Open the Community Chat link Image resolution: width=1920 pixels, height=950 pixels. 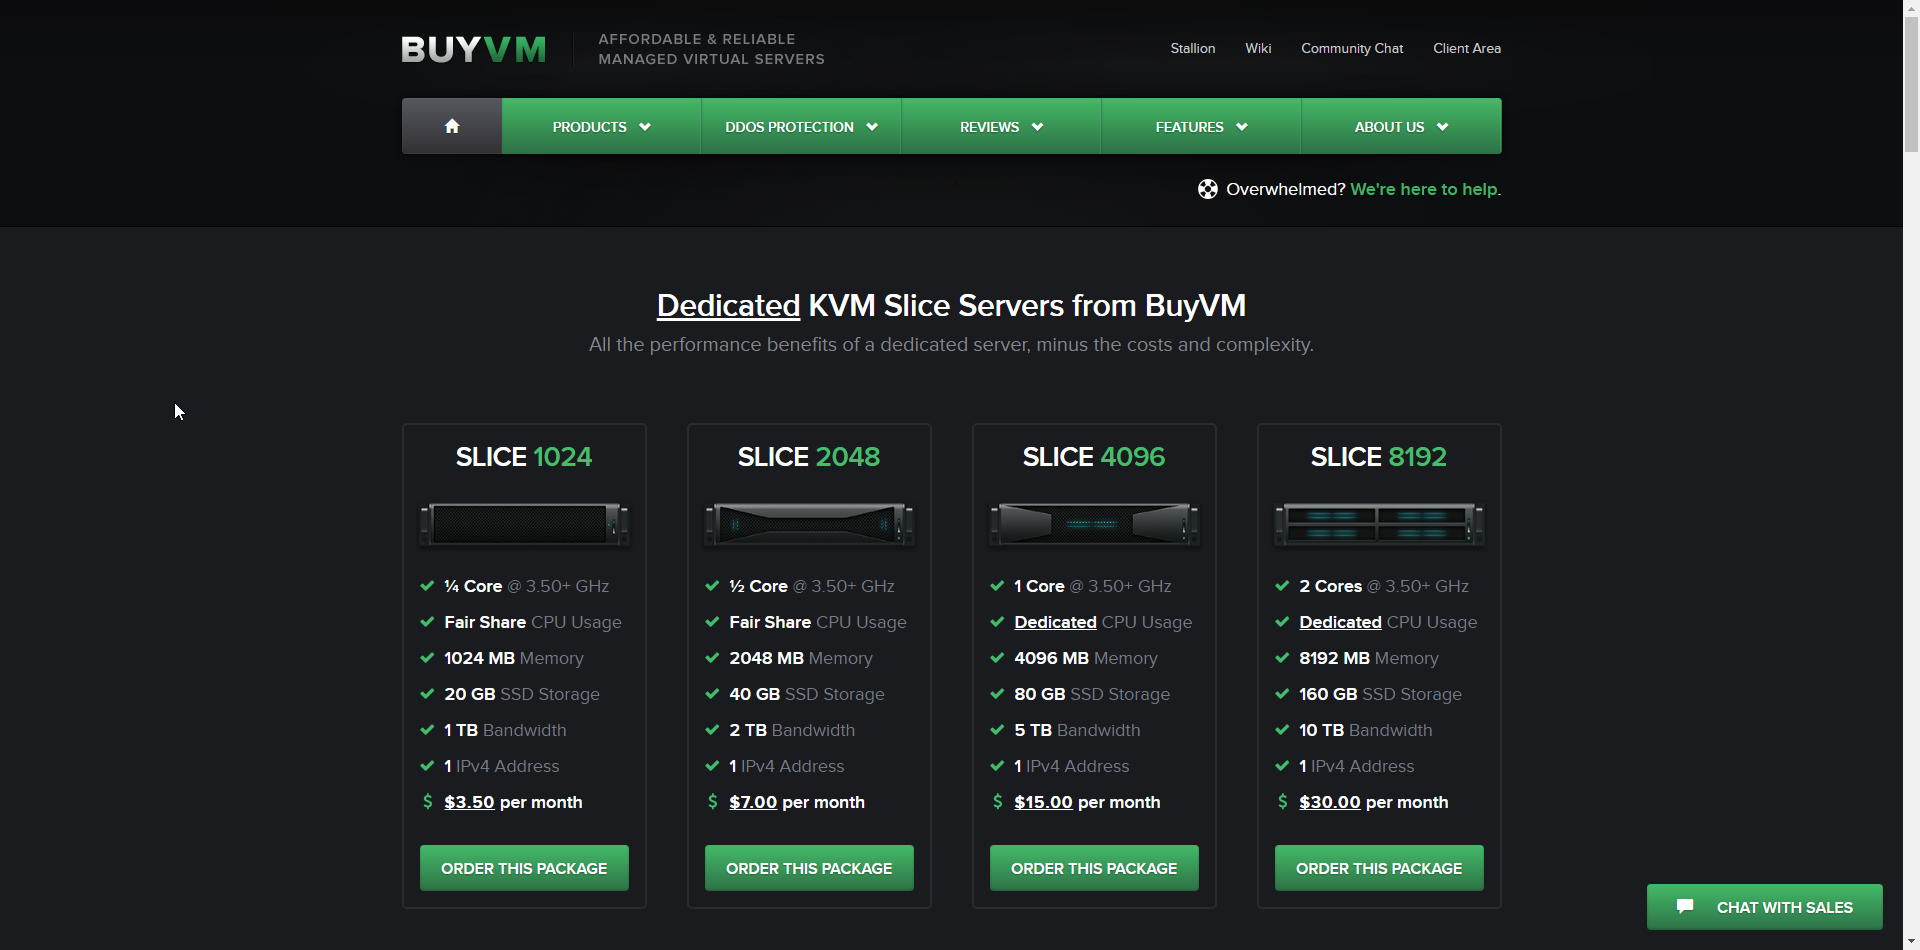(1352, 48)
